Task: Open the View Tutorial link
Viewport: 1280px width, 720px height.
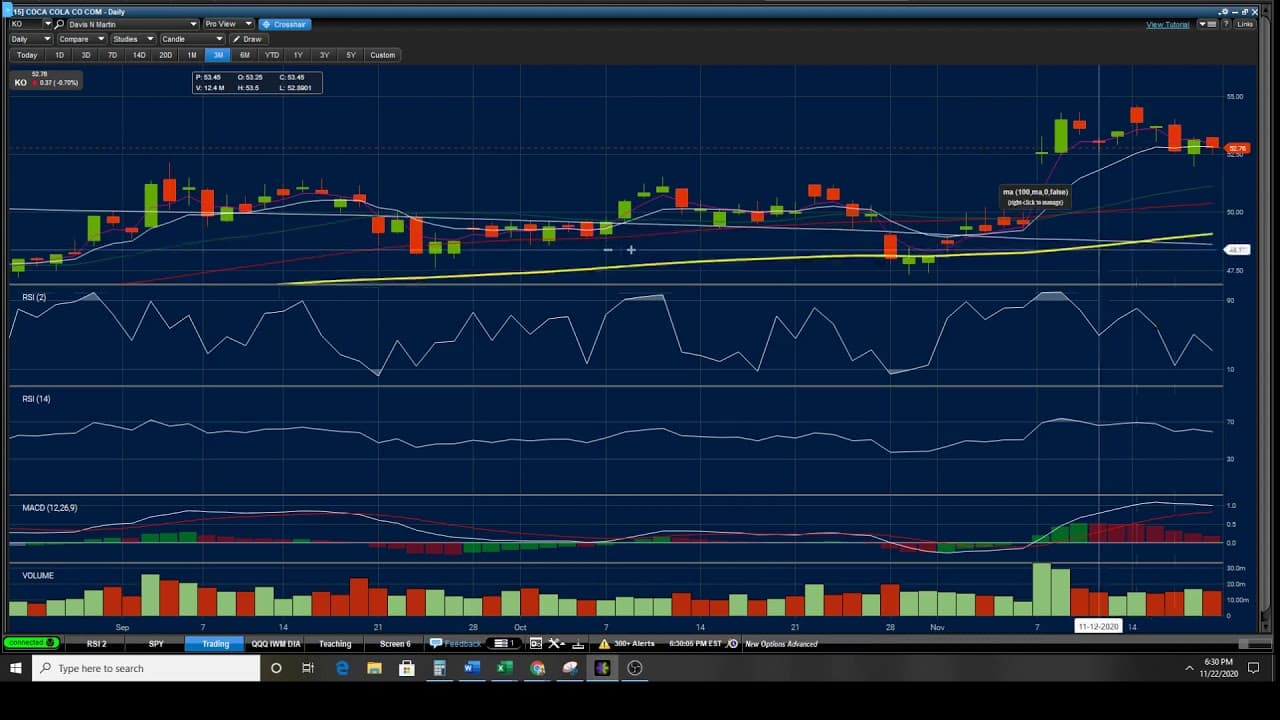Action: coord(1168,24)
